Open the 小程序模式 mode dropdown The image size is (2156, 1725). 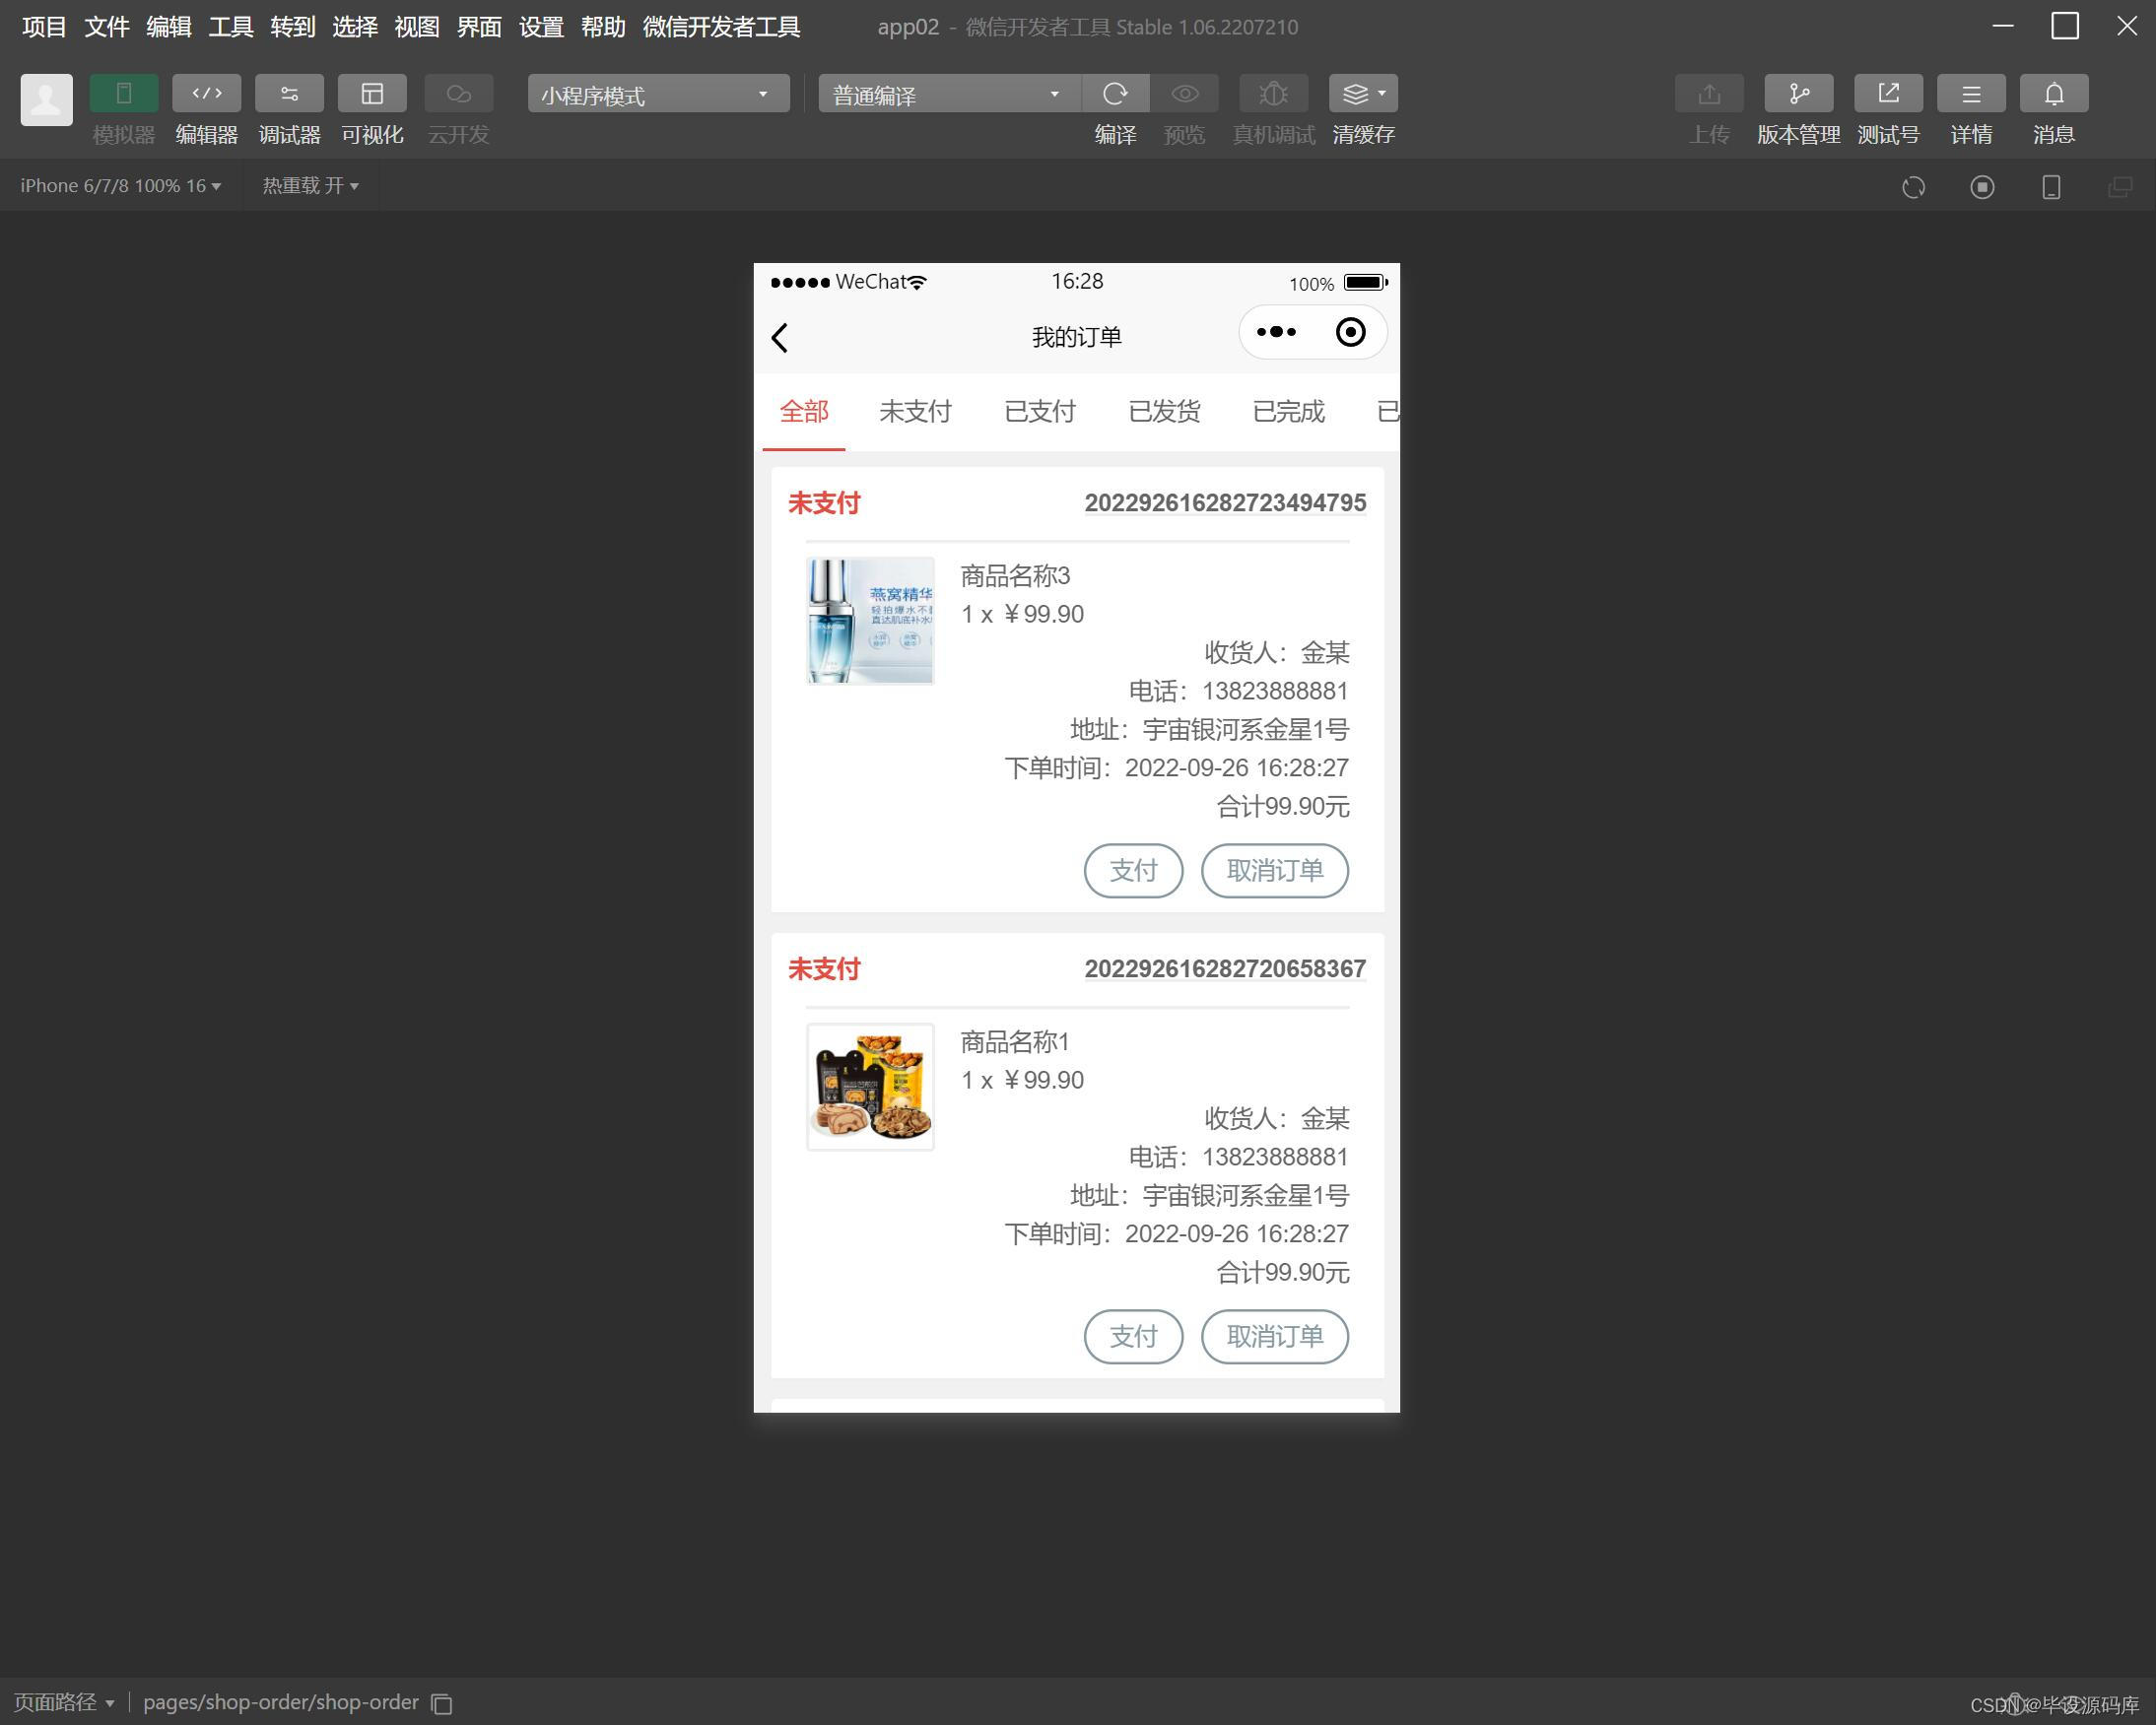(x=658, y=94)
